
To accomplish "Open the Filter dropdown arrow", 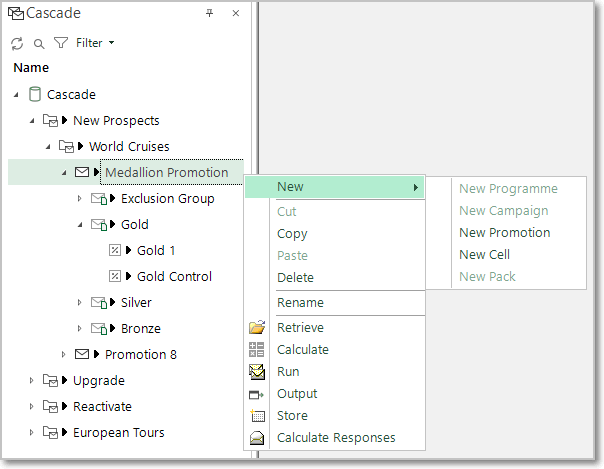I will click(111, 43).
